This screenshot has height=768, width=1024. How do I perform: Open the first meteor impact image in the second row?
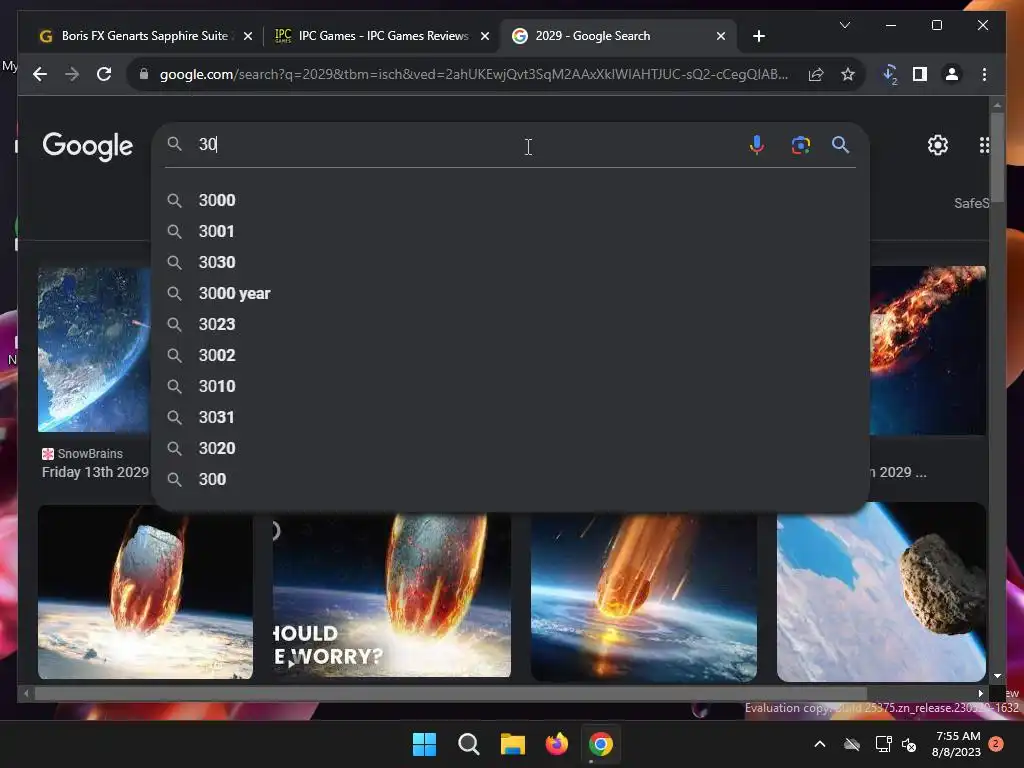145,592
